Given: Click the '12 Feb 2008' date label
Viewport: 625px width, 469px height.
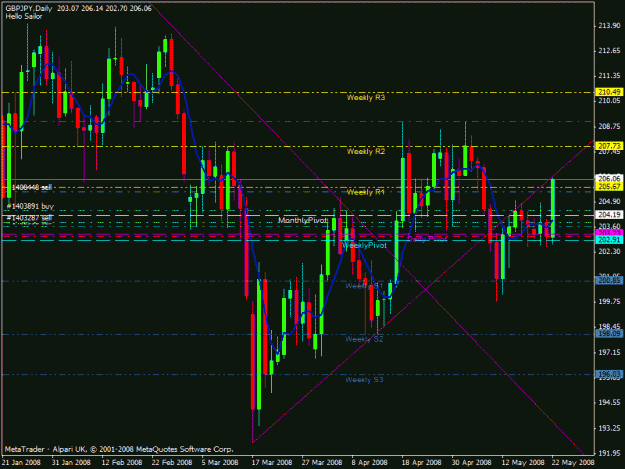Looking at the screenshot, I should (x=122, y=463).
